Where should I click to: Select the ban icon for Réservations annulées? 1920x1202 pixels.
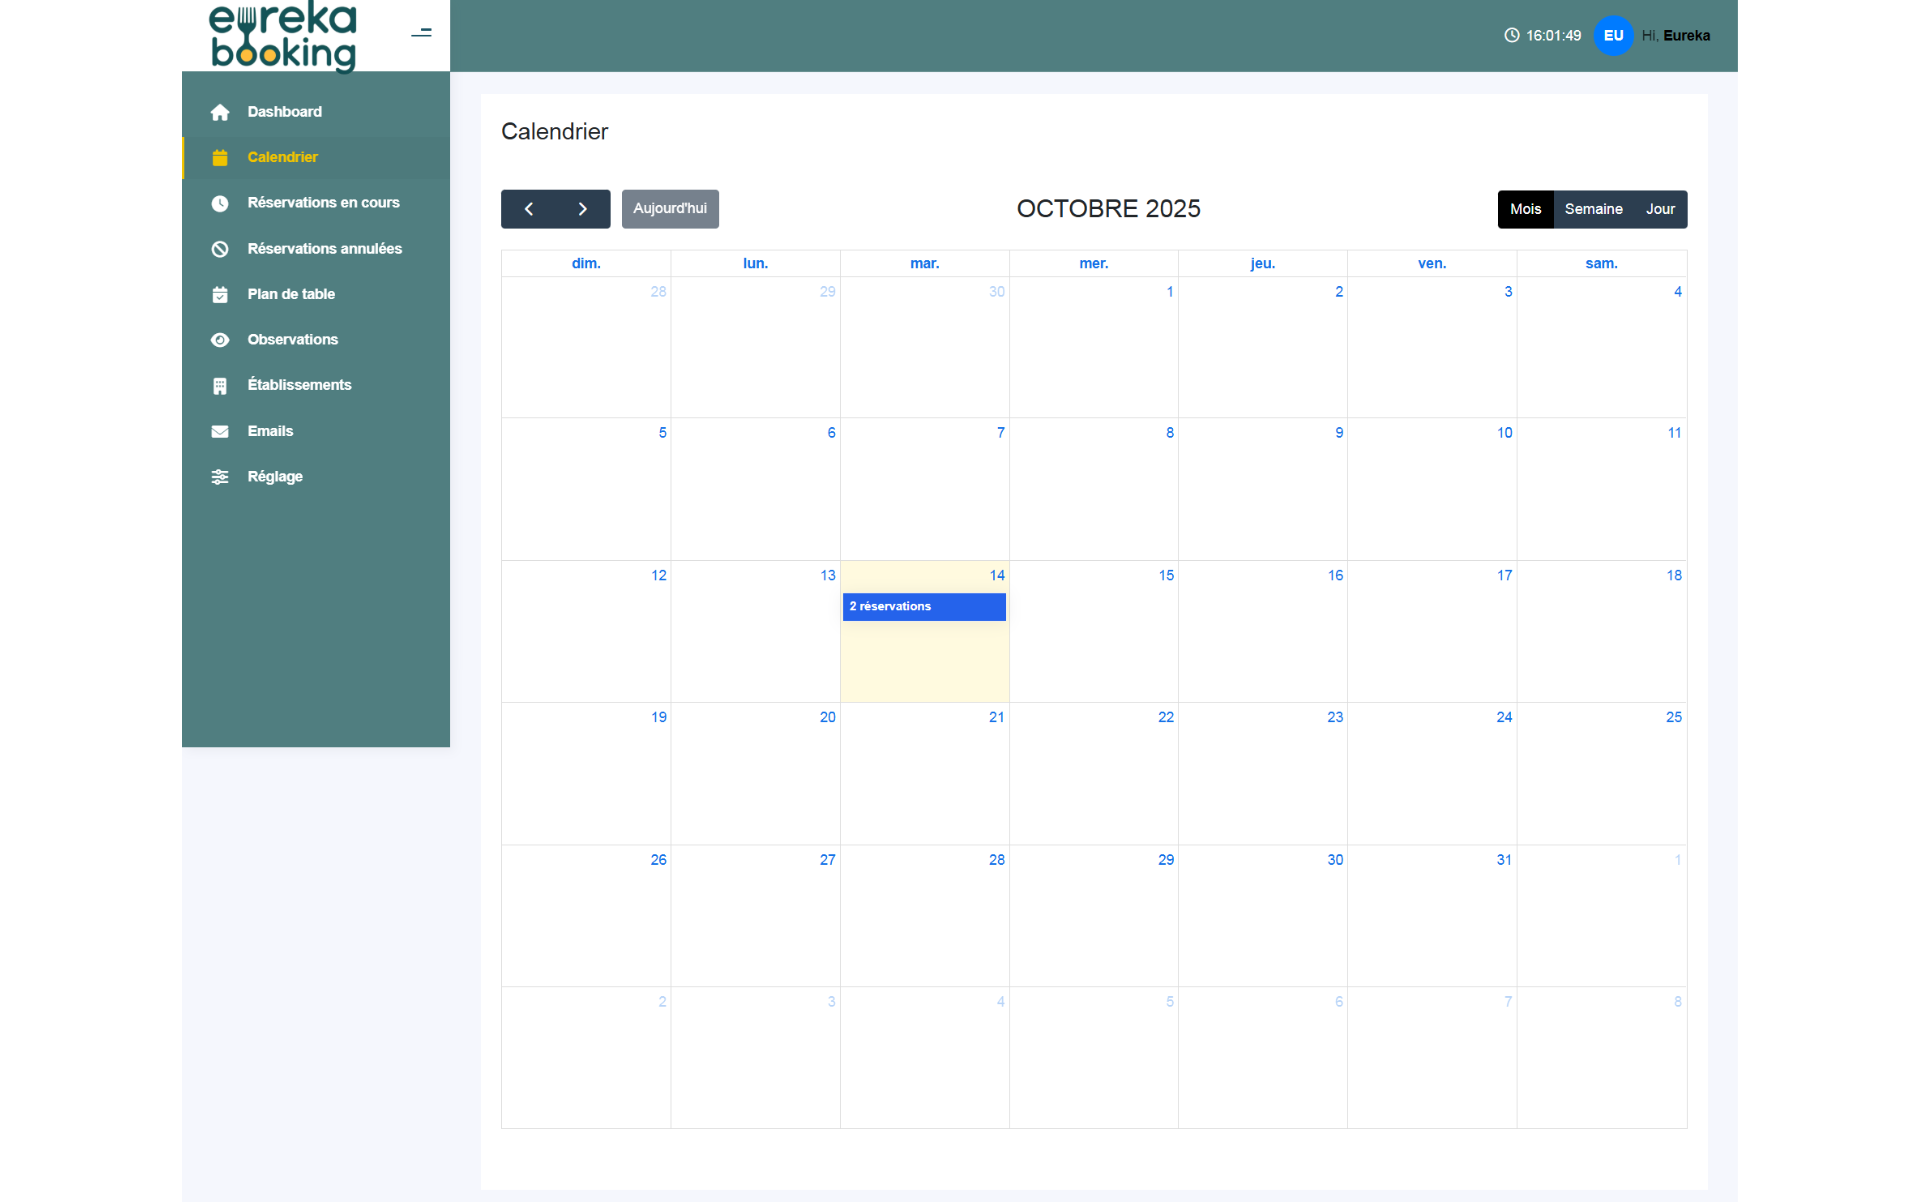220,249
